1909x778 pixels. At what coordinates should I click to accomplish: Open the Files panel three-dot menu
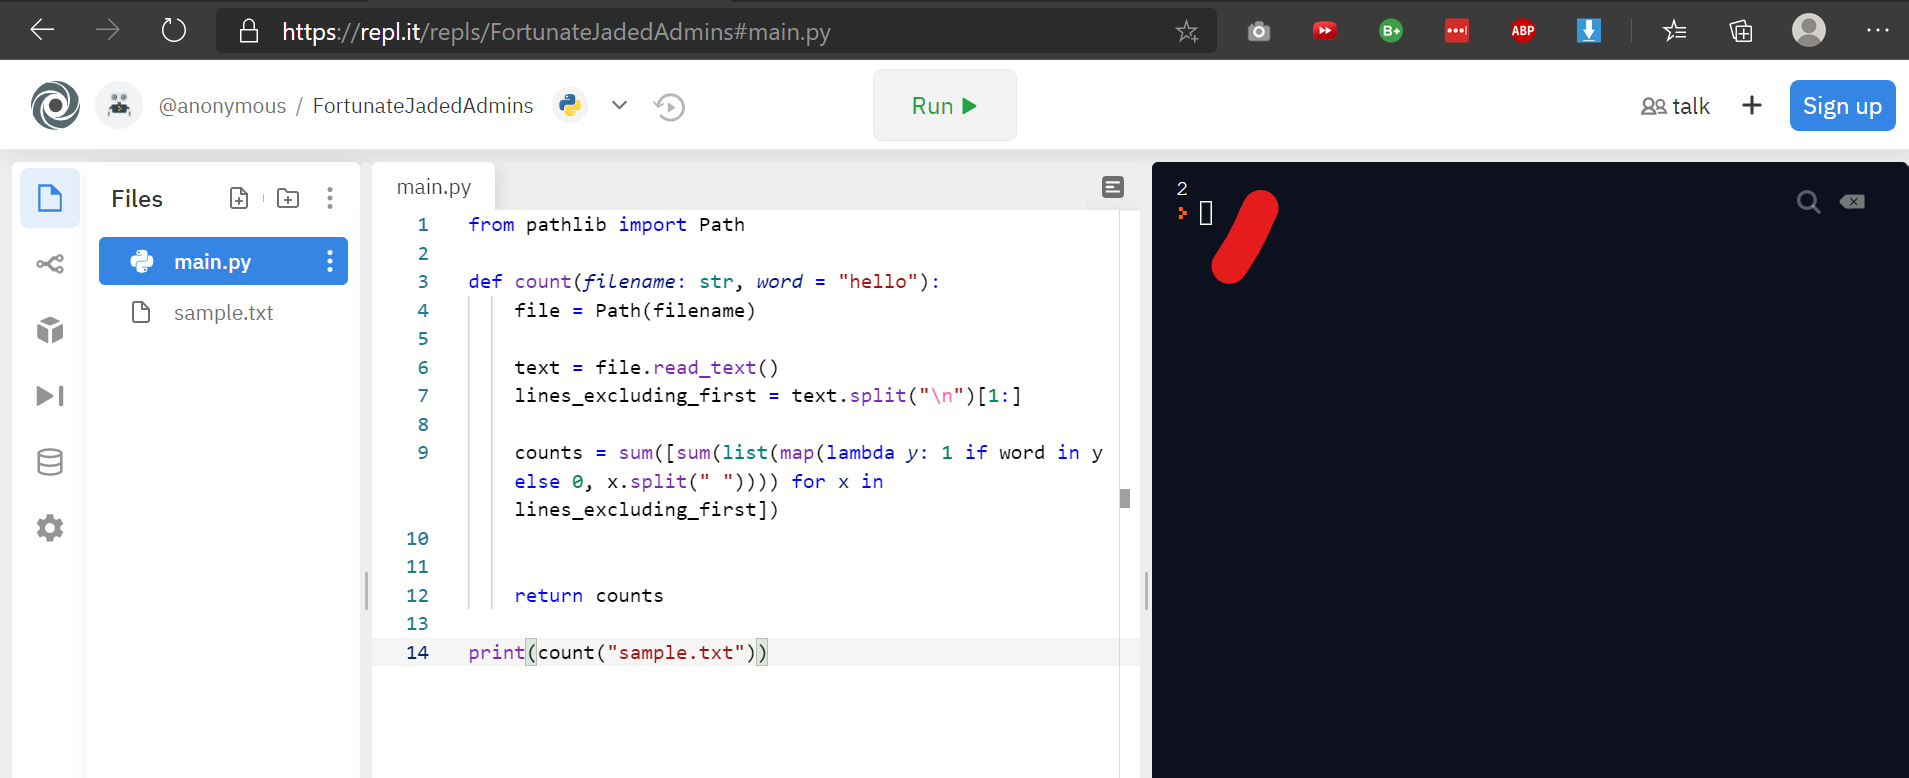pos(329,198)
